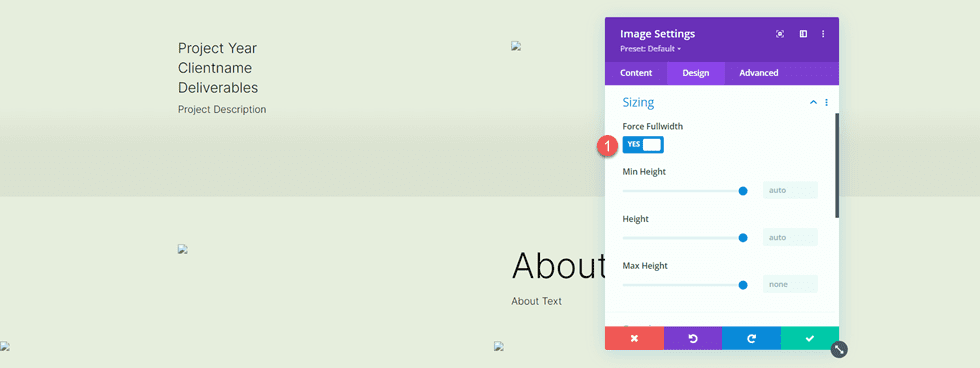Discard changes with the red X button
Screen dimensions: 980x368
634,338
